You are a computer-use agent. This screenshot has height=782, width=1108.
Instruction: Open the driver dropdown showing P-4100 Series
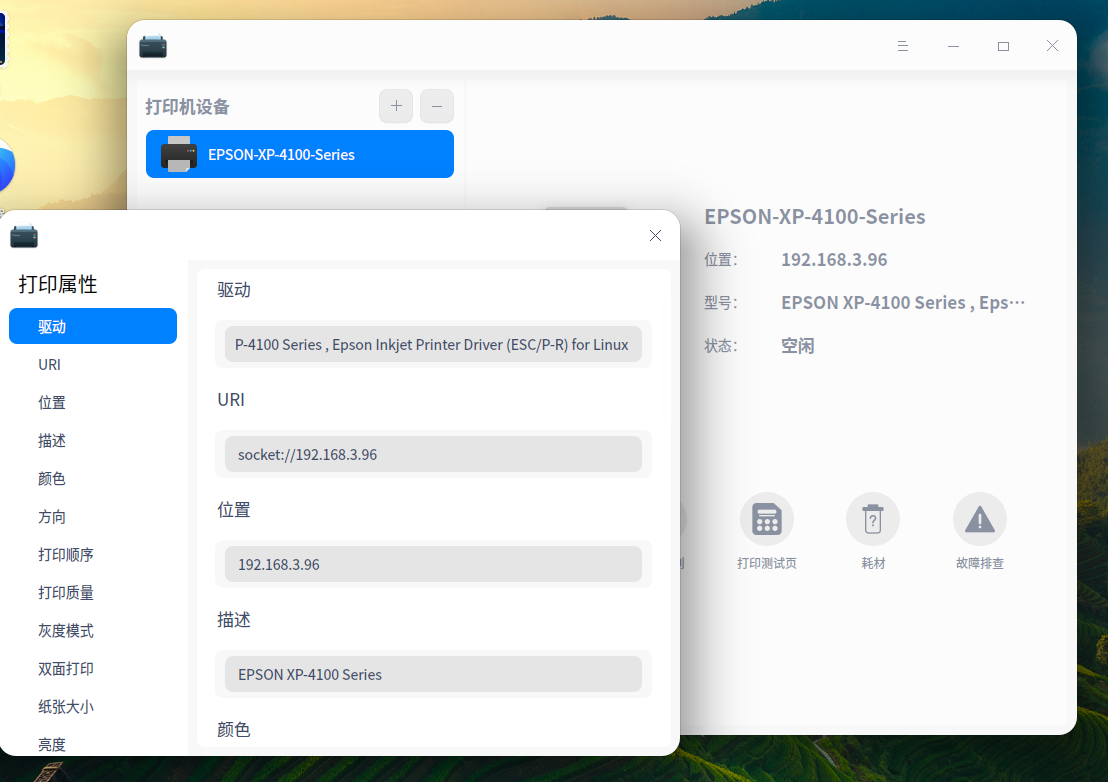tap(432, 344)
